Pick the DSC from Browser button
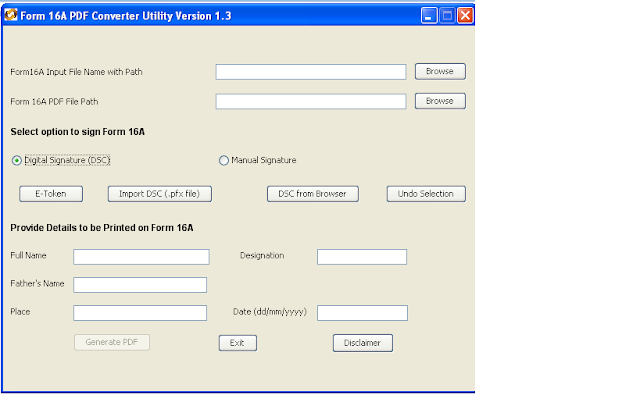 313,194
